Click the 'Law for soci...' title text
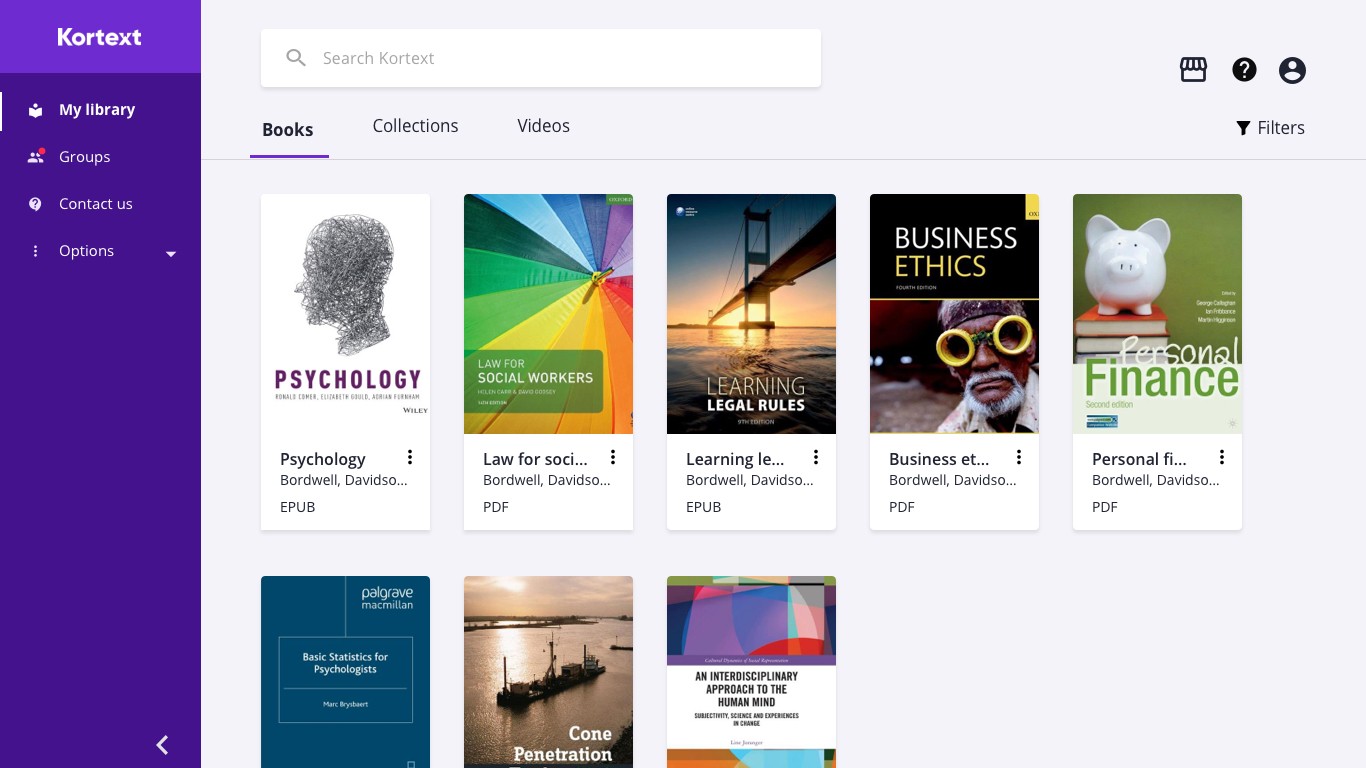 [535, 459]
